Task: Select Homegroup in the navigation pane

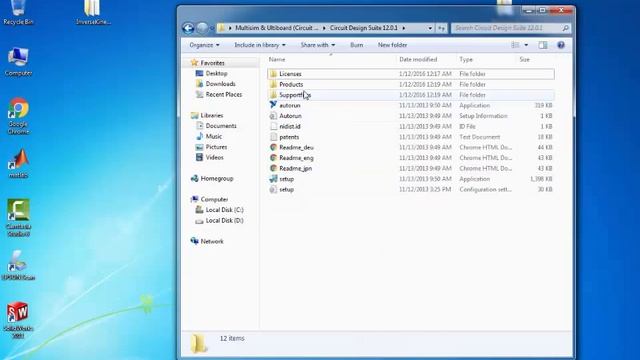Action: tap(217, 178)
